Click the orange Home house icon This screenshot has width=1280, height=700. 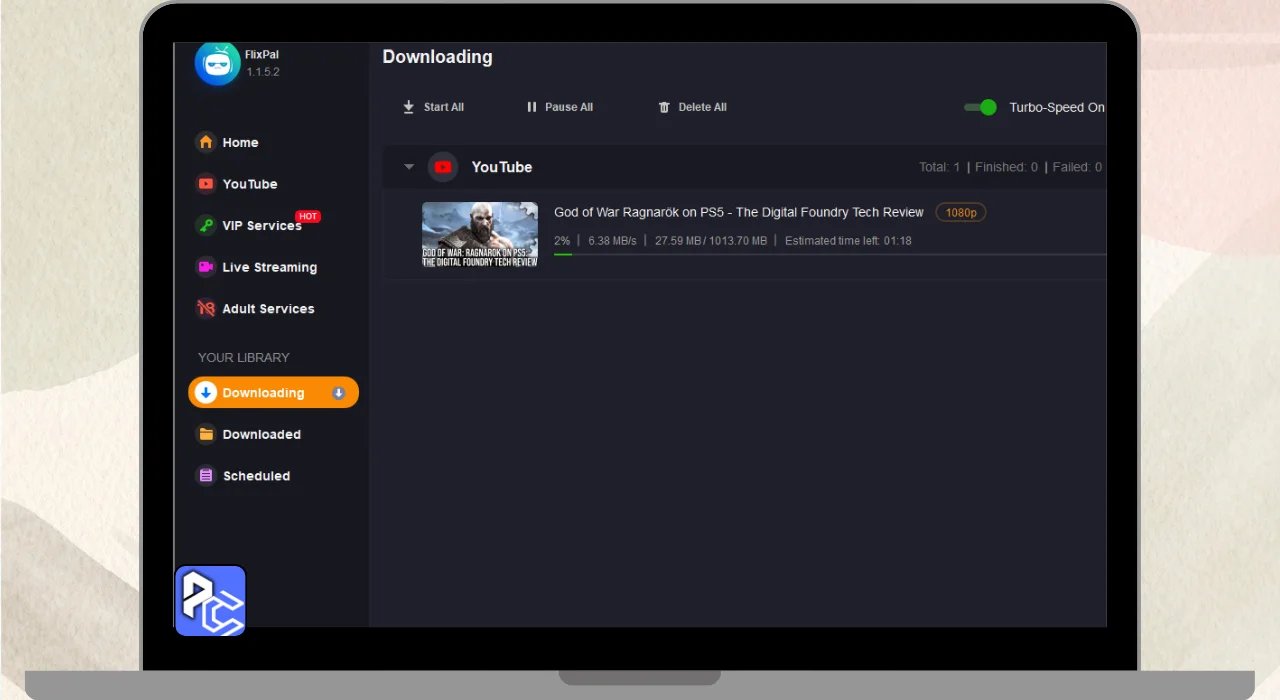pyautogui.click(x=206, y=142)
